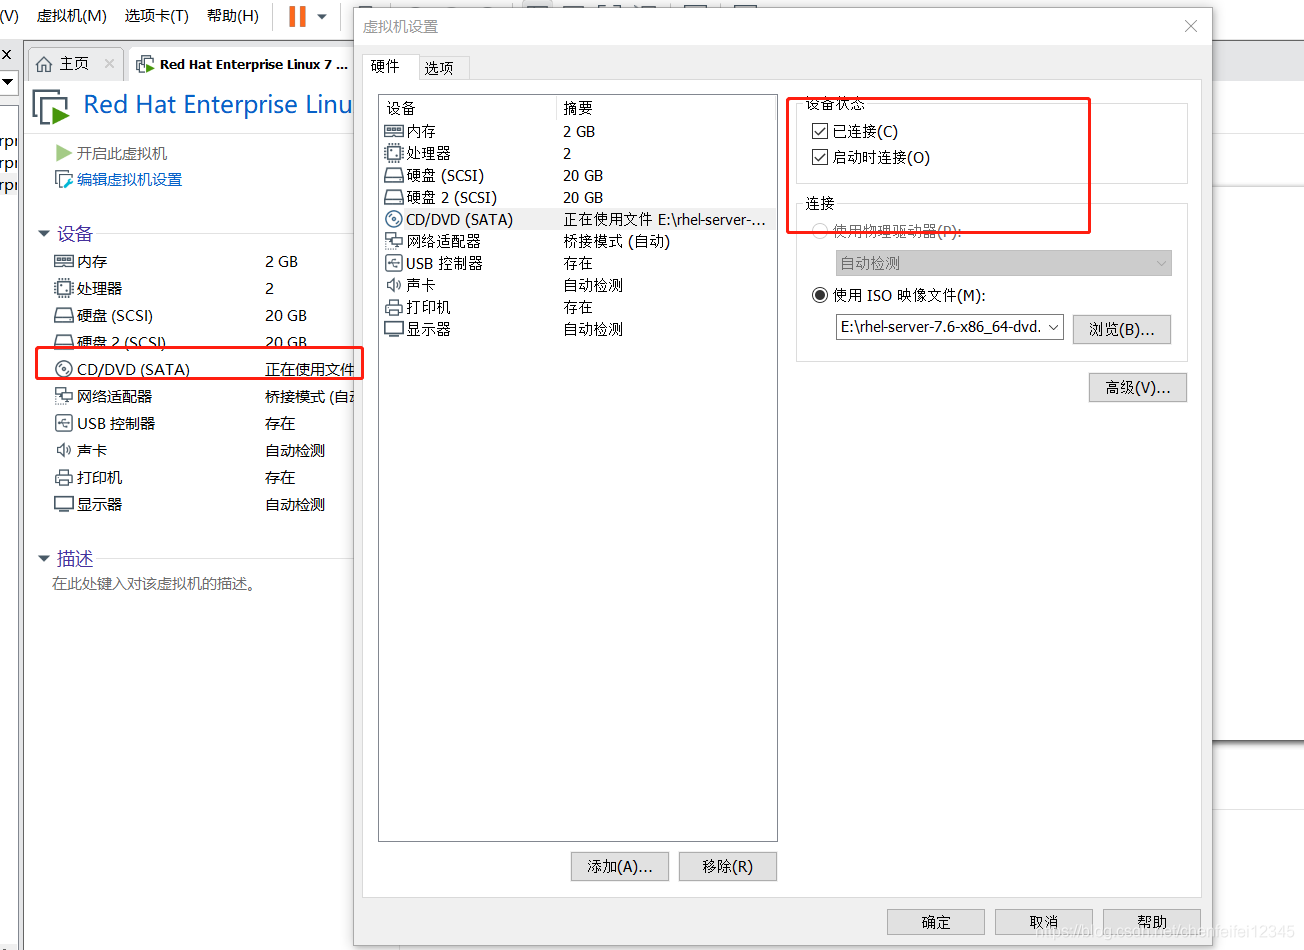Click the orange pause VM toolbar icon
Image resolution: width=1304 pixels, height=950 pixels.
pos(297,16)
